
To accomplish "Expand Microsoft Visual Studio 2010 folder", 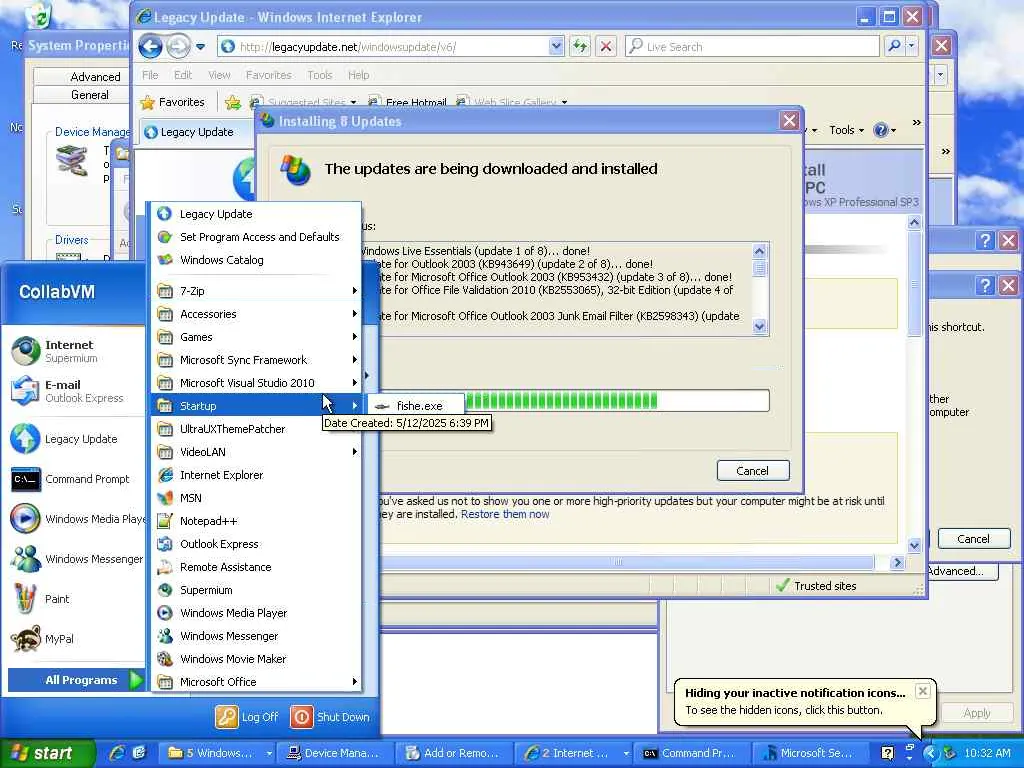I will 256,383.
